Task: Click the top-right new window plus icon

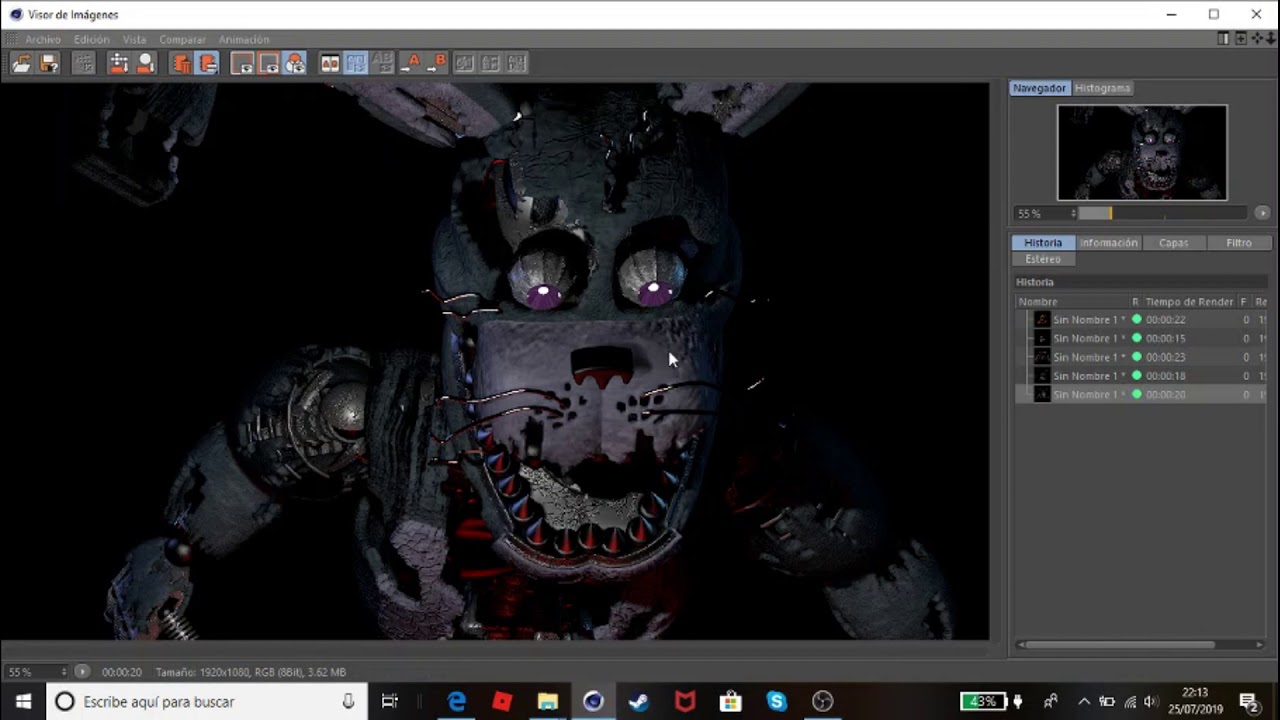Action: coord(1241,39)
